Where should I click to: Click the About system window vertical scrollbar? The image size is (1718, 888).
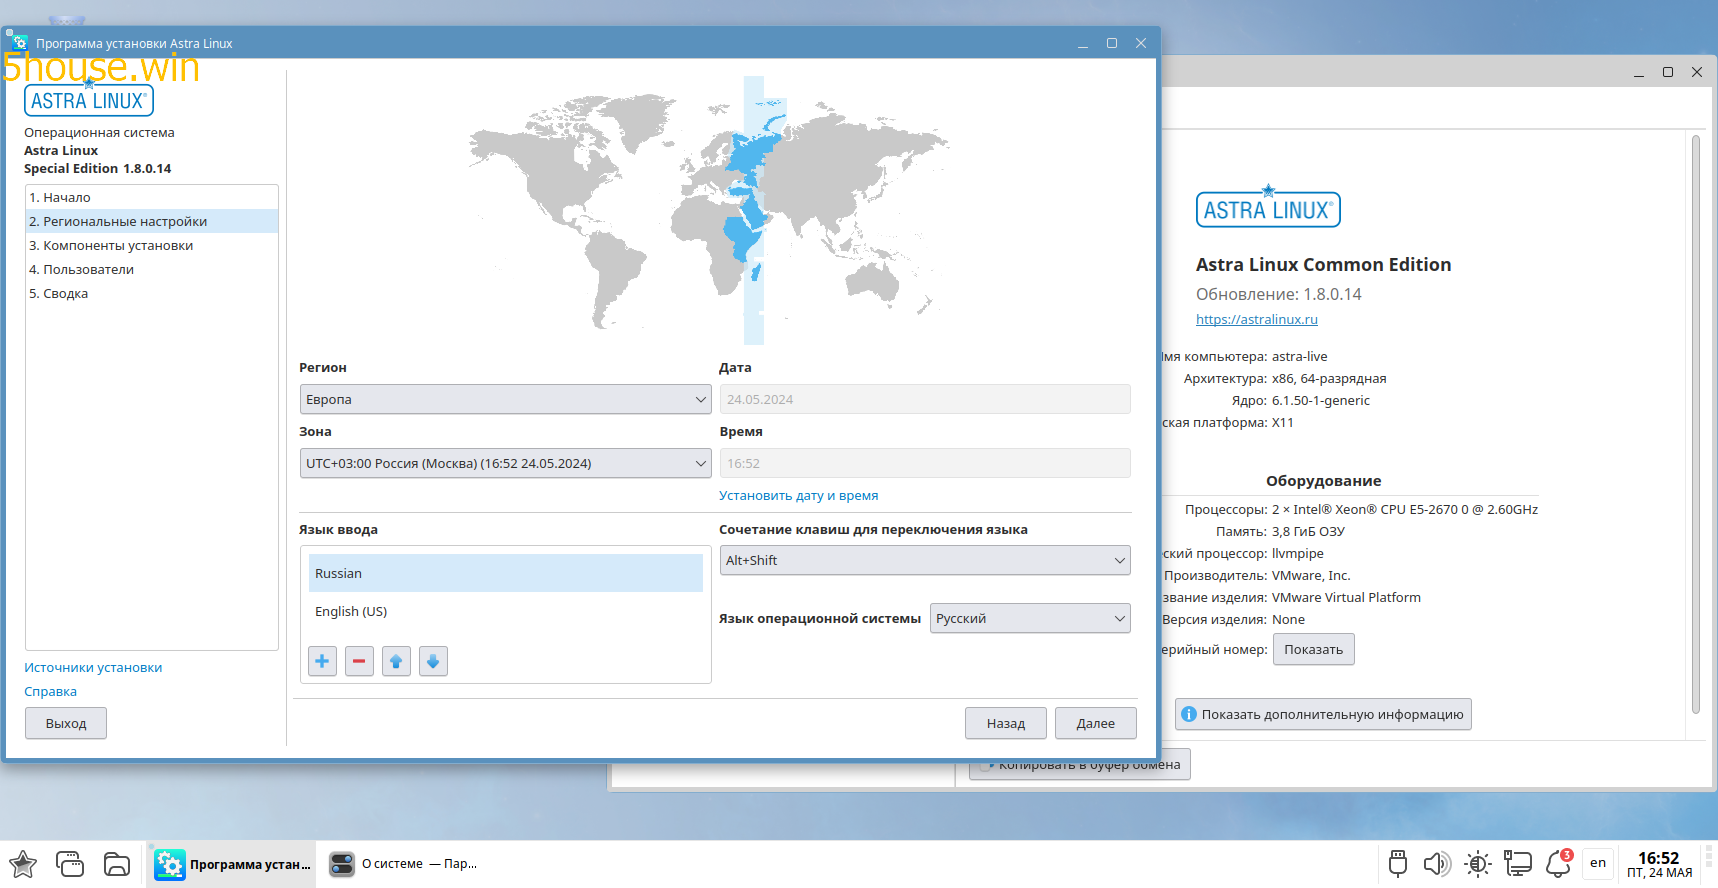click(x=1696, y=425)
